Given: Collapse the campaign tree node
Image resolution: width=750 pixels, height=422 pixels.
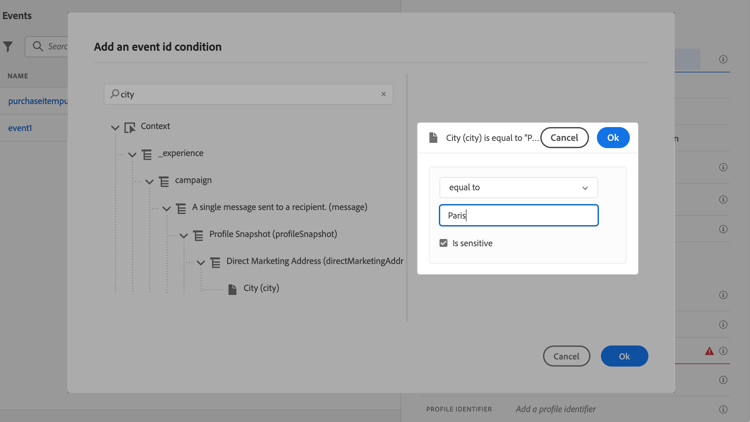Looking at the screenshot, I should [149, 181].
